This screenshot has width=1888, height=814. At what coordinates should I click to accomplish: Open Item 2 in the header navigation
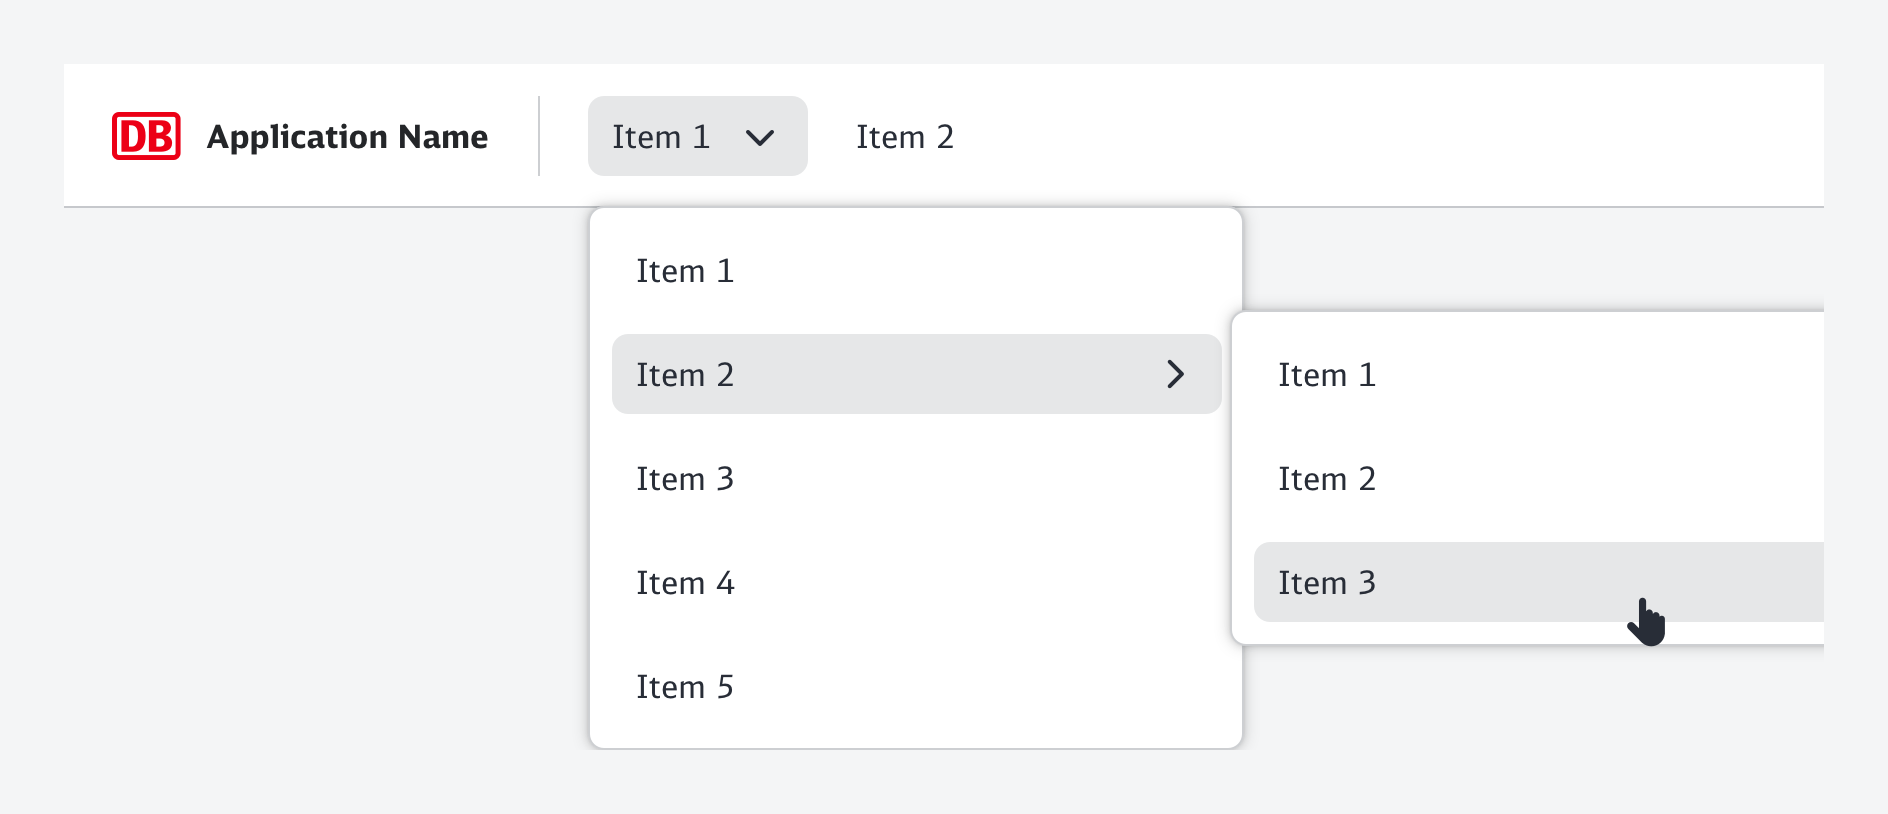coord(904,137)
